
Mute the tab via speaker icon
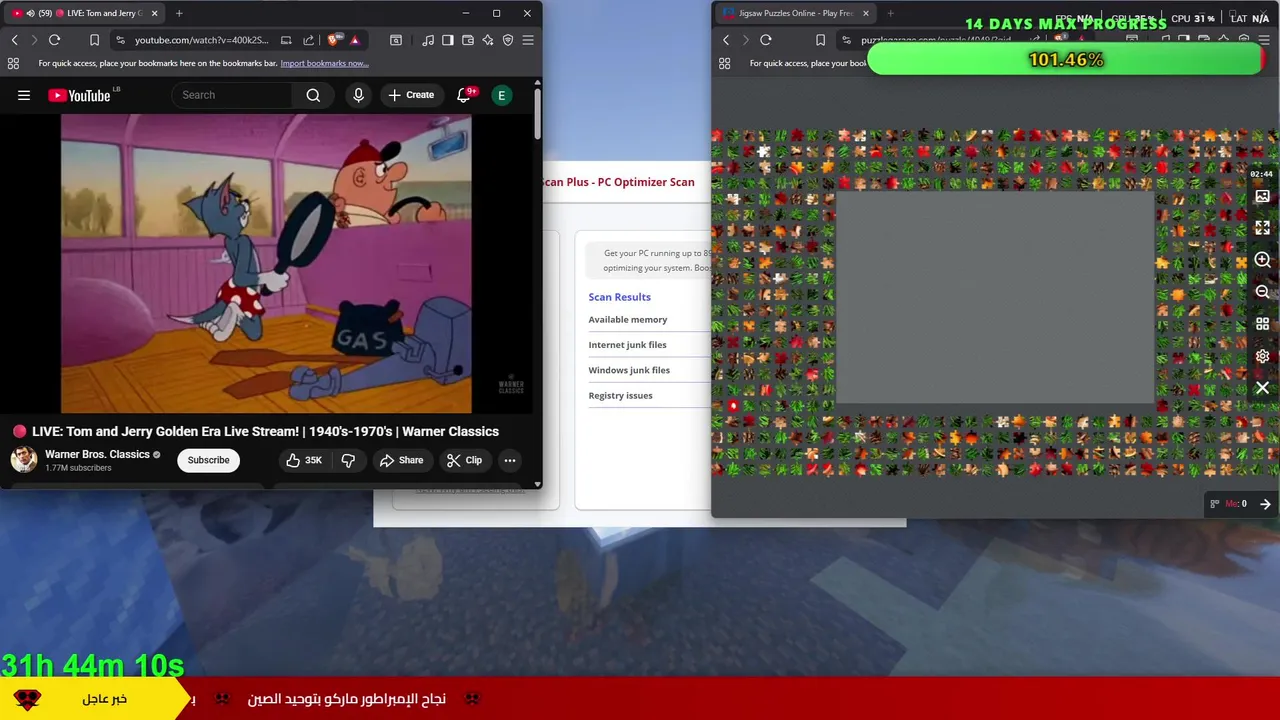(x=31, y=13)
